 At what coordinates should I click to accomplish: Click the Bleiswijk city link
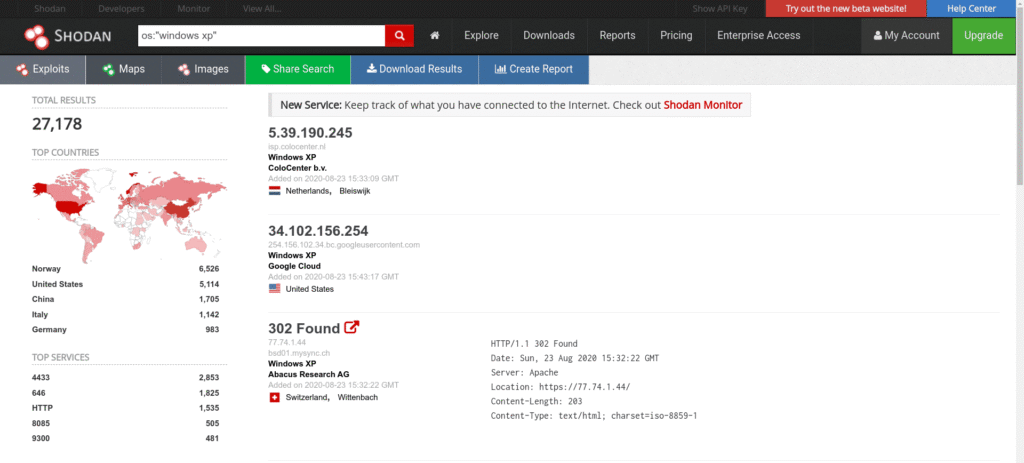coord(355,191)
